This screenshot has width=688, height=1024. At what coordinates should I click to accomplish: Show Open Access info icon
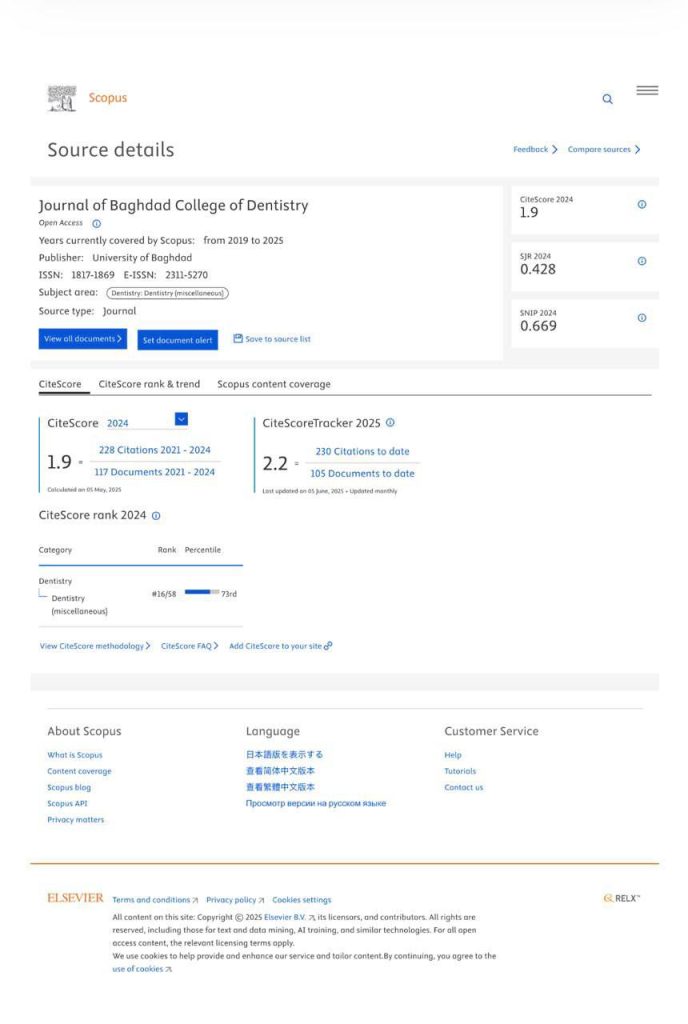97,223
